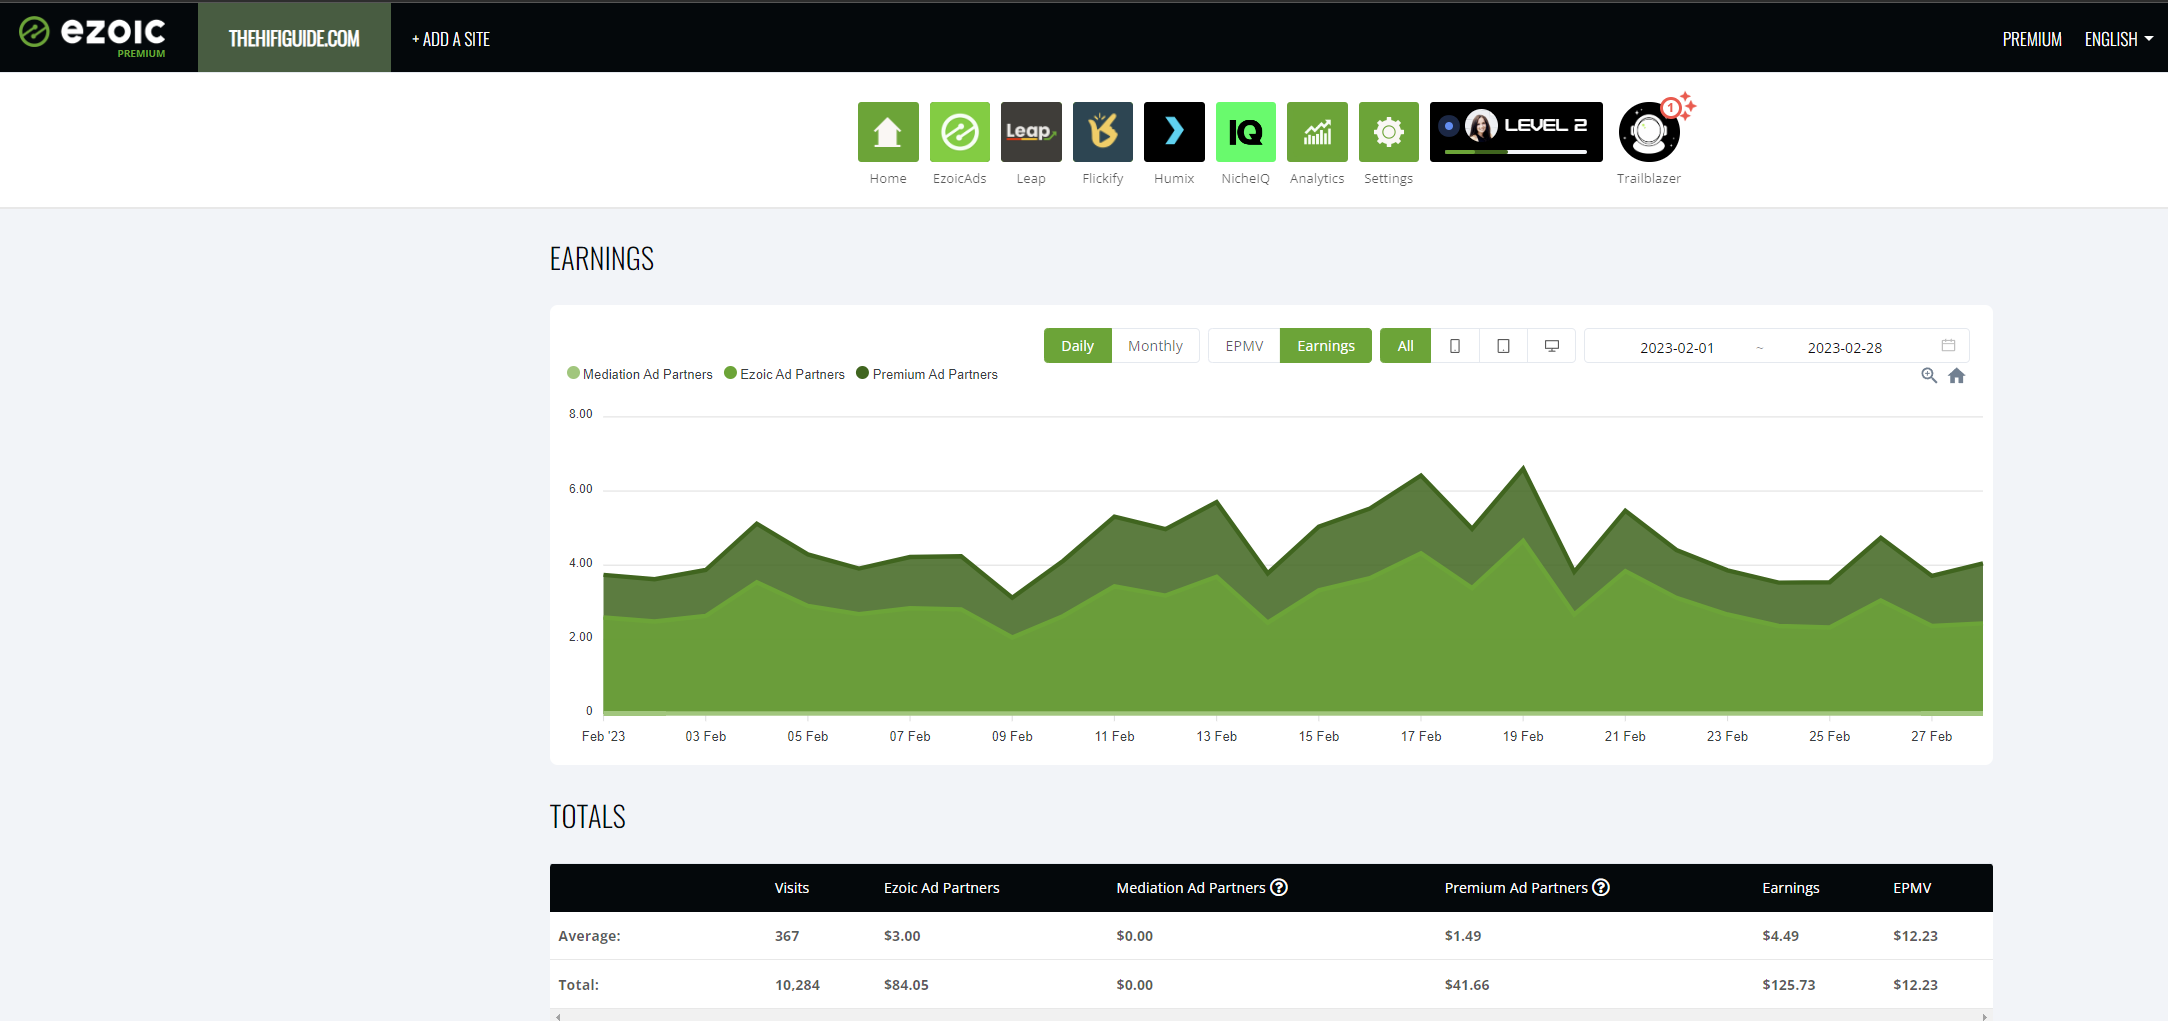
Task: Click total visits value 10,284
Action: coord(797,985)
